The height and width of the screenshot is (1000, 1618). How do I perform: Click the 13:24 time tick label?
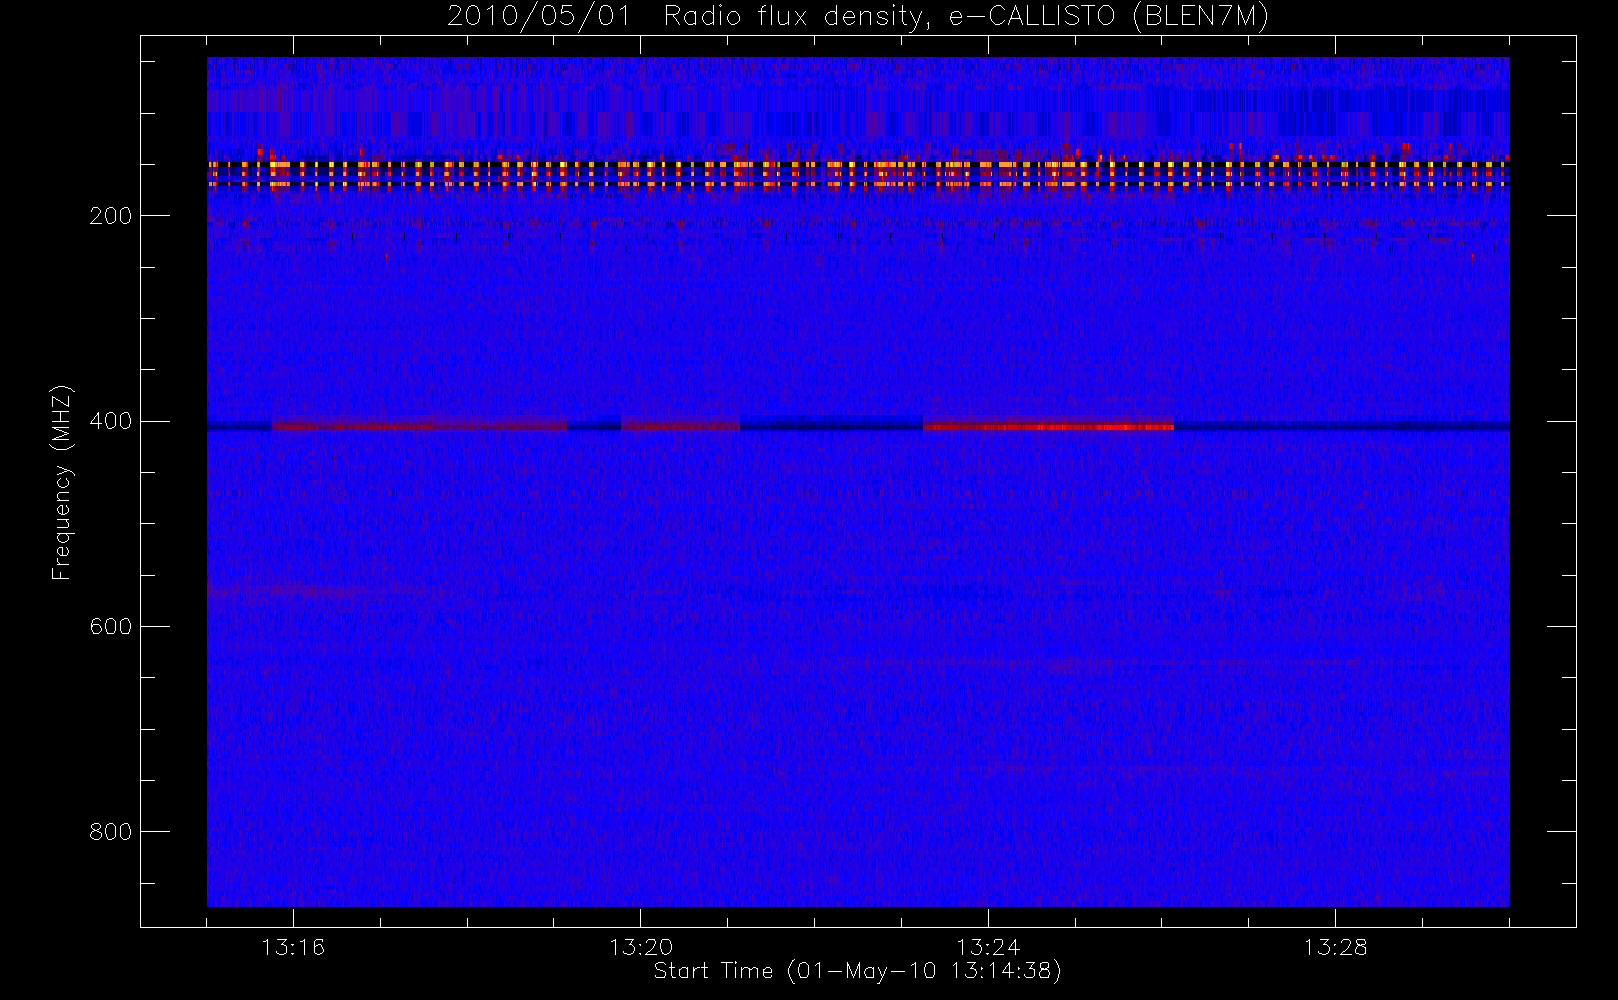(988, 946)
